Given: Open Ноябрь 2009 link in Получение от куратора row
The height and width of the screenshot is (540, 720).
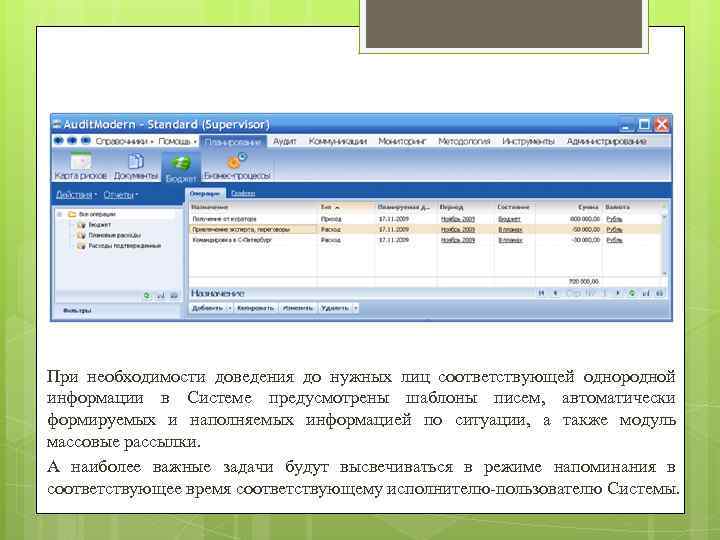Looking at the screenshot, I should (458, 219).
